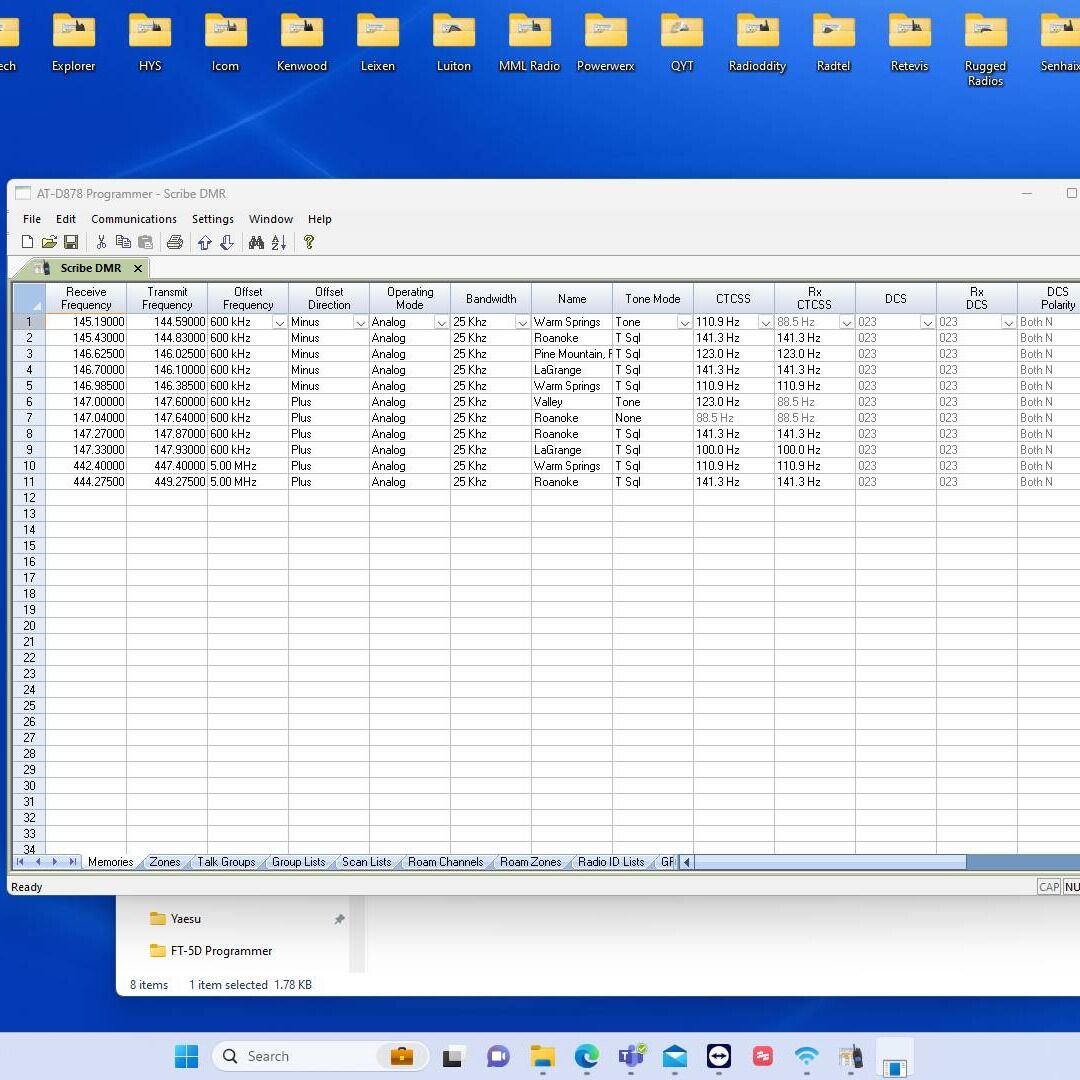Expand the DCS dropdown in row 1

pyautogui.click(x=928, y=322)
